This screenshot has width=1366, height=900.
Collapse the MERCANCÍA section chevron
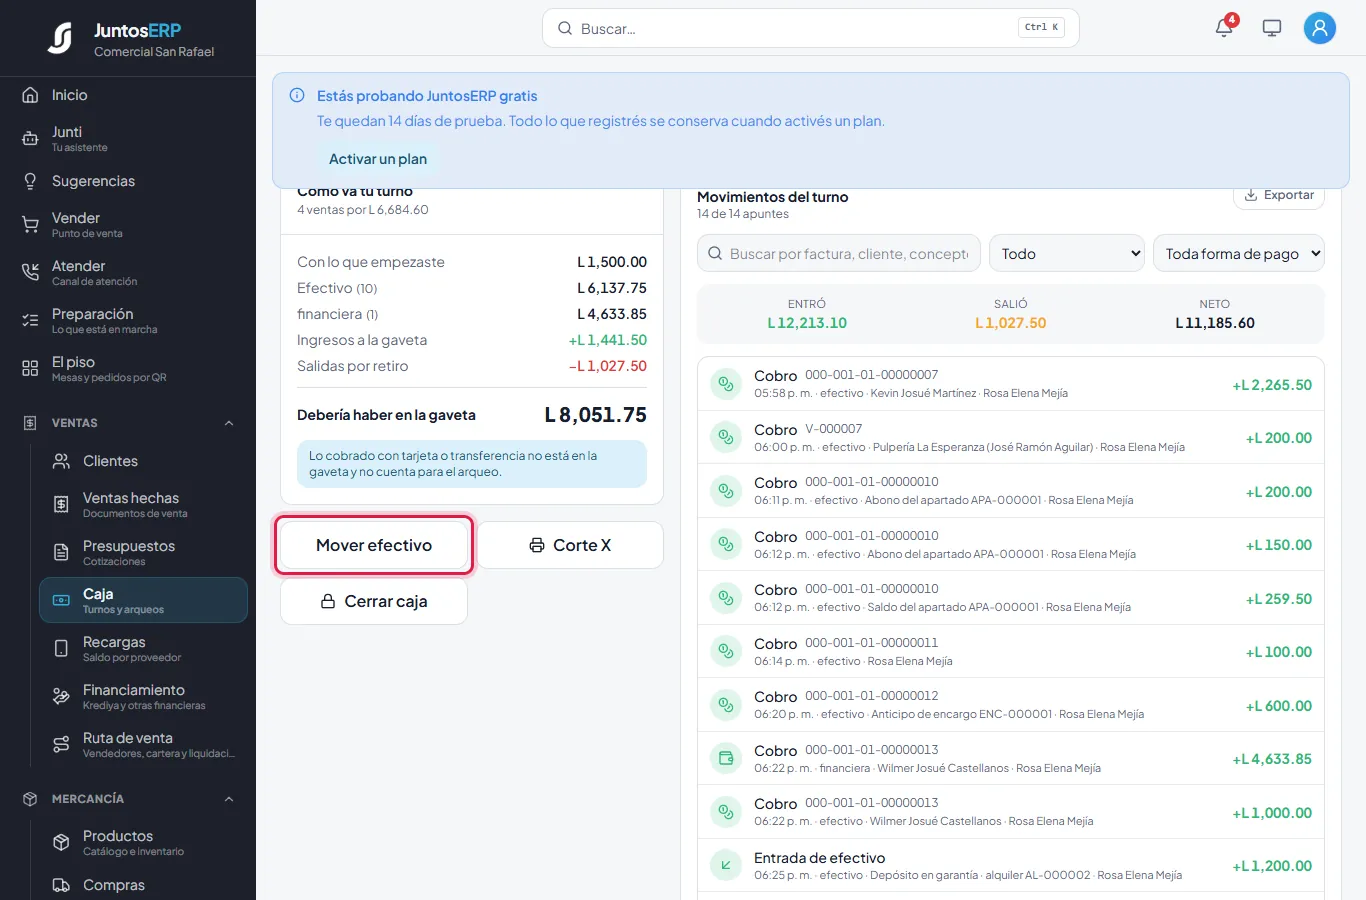(x=229, y=799)
